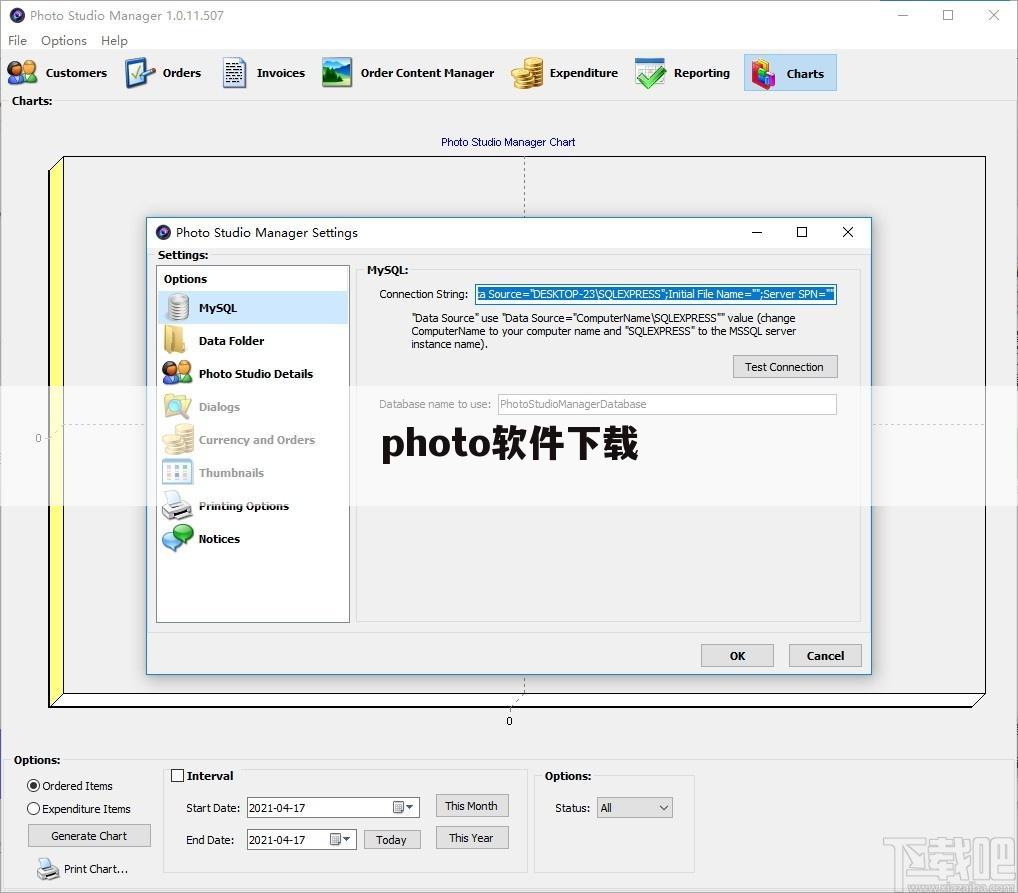Click the This Year button
Screen dimensions: 1018x893
tap(471, 838)
